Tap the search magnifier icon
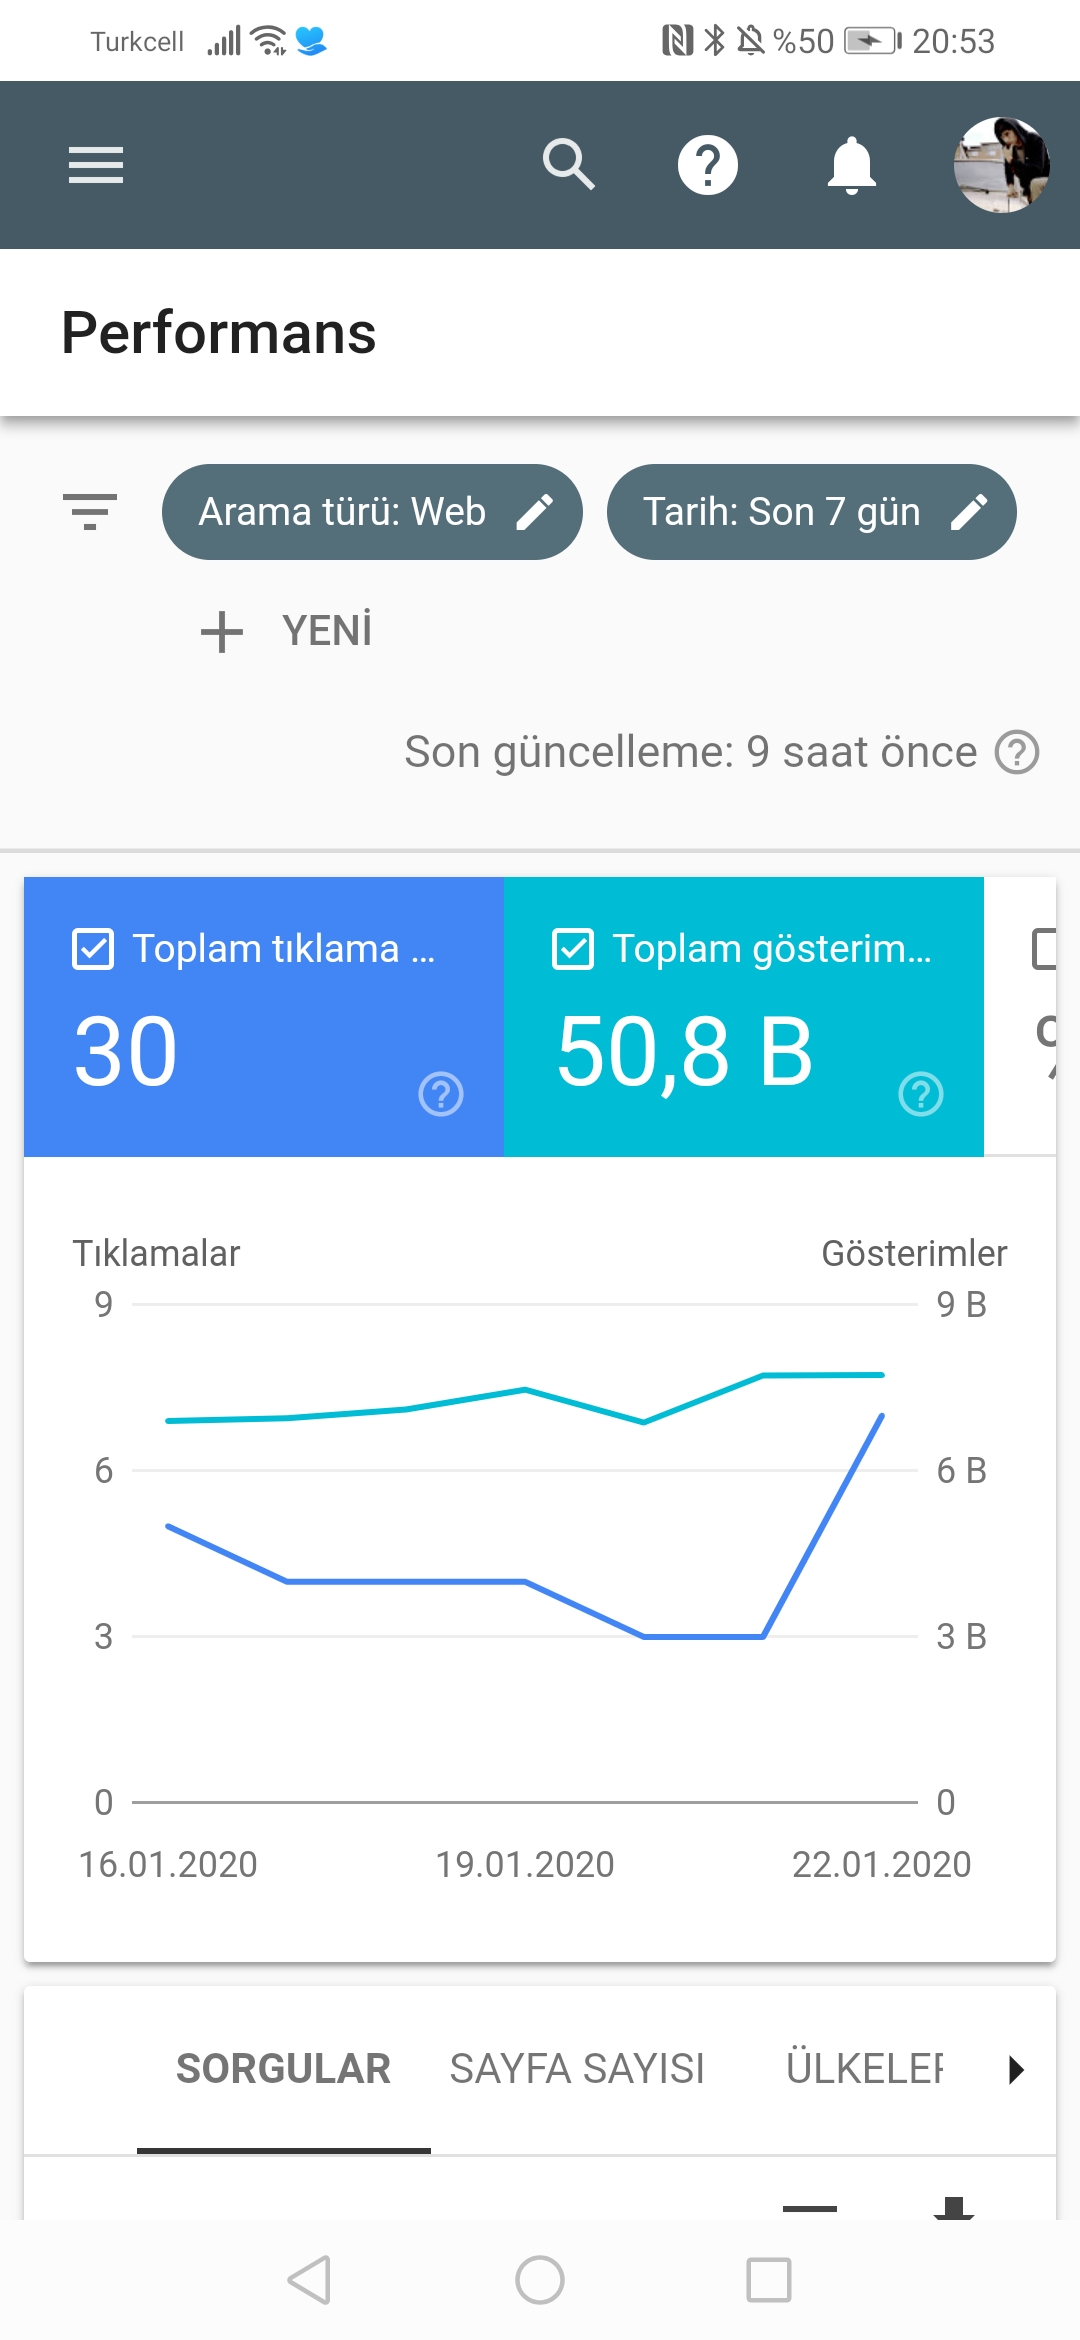This screenshot has width=1080, height=2340. pyautogui.click(x=568, y=165)
